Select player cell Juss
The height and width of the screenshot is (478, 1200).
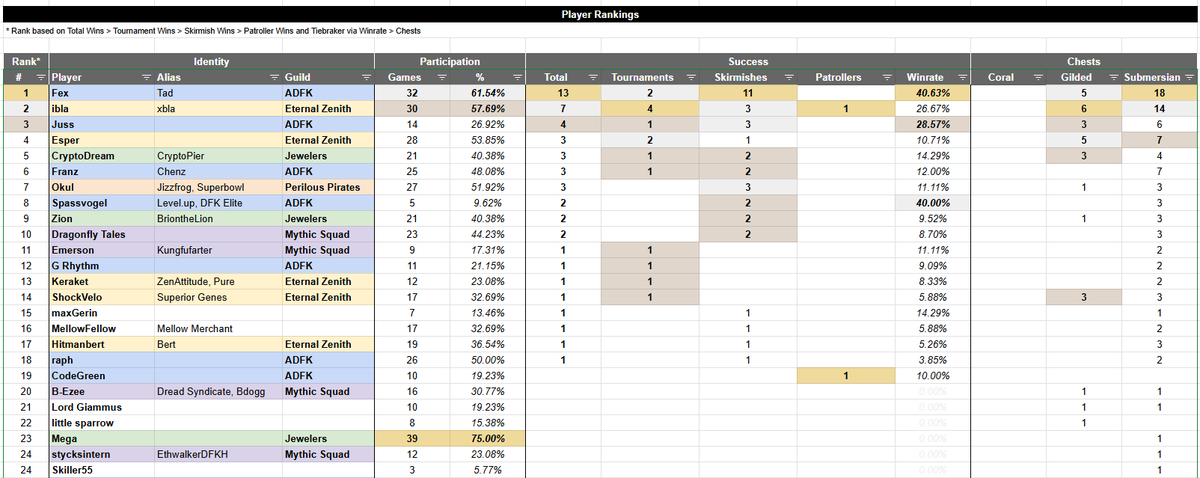click(x=101, y=124)
